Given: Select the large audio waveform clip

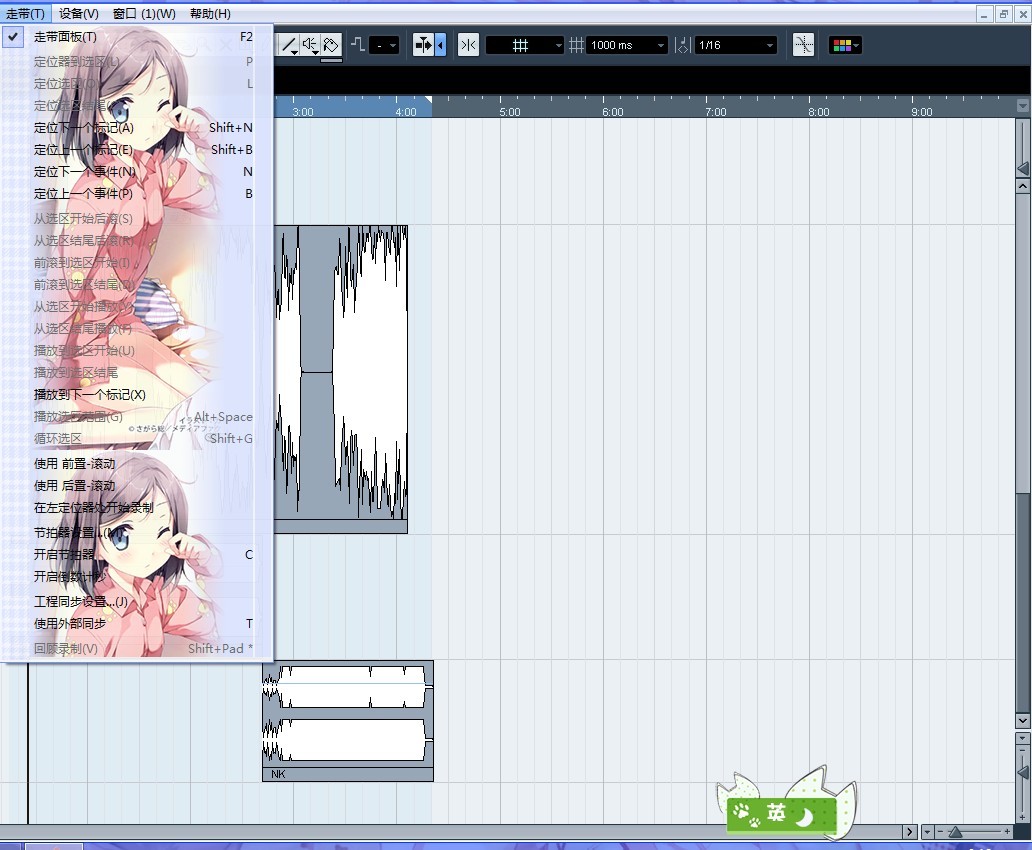Looking at the screenshot, I should pyautogui.click(x=341, y=379).
